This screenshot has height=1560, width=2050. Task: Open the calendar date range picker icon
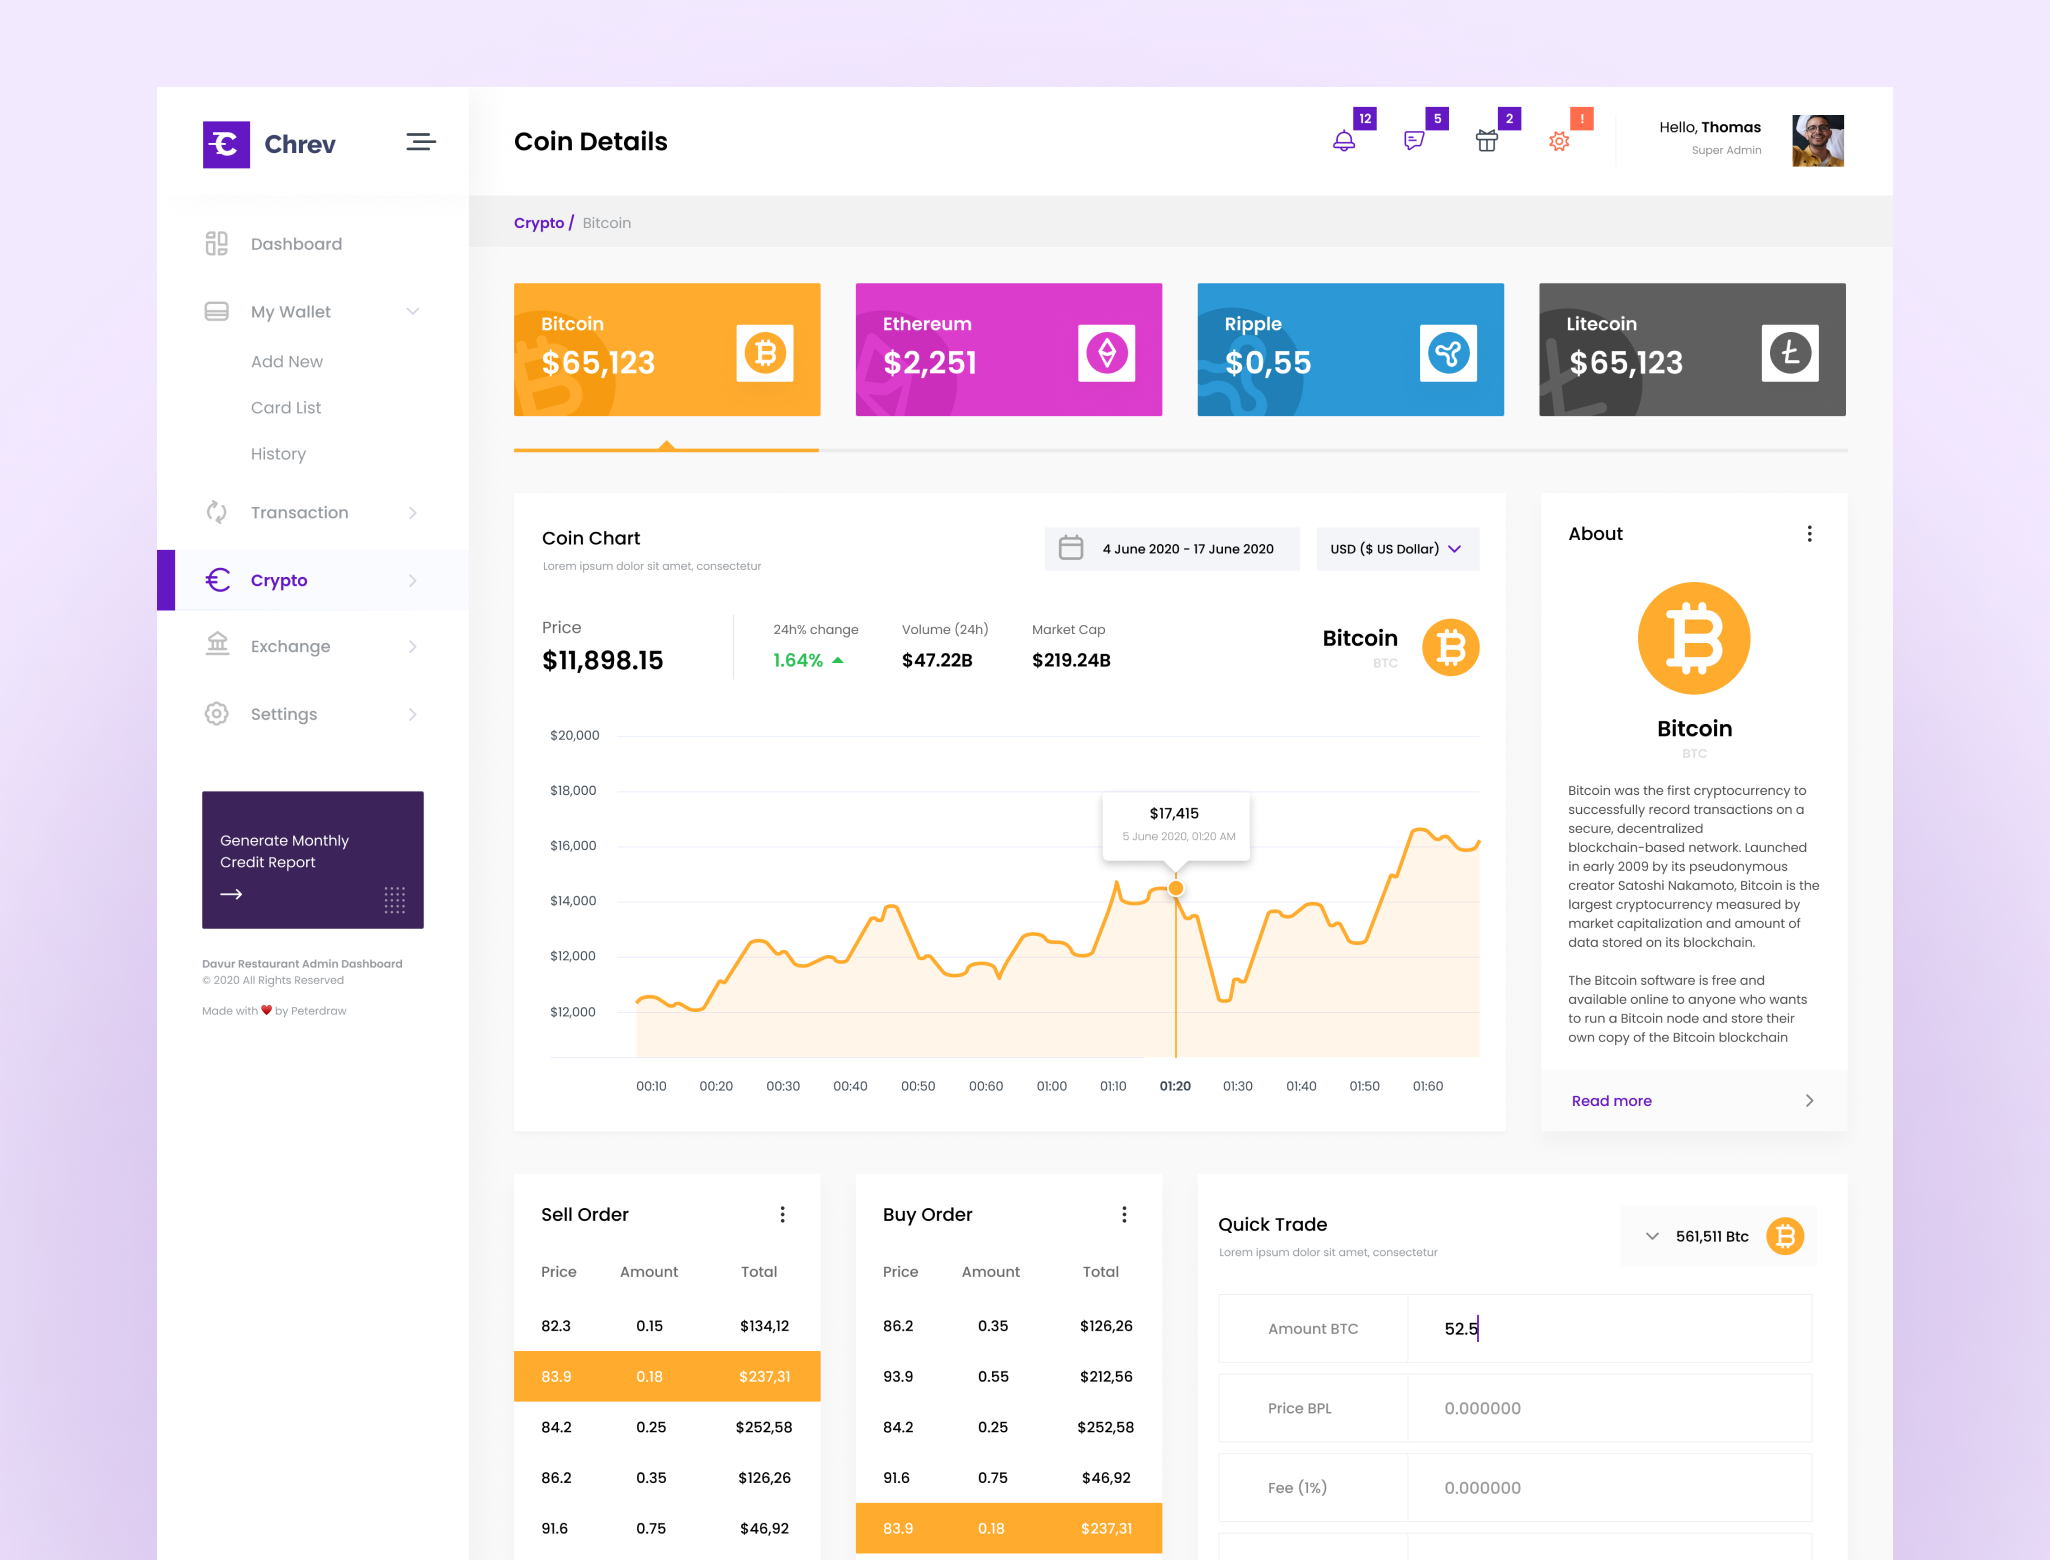1072,548
